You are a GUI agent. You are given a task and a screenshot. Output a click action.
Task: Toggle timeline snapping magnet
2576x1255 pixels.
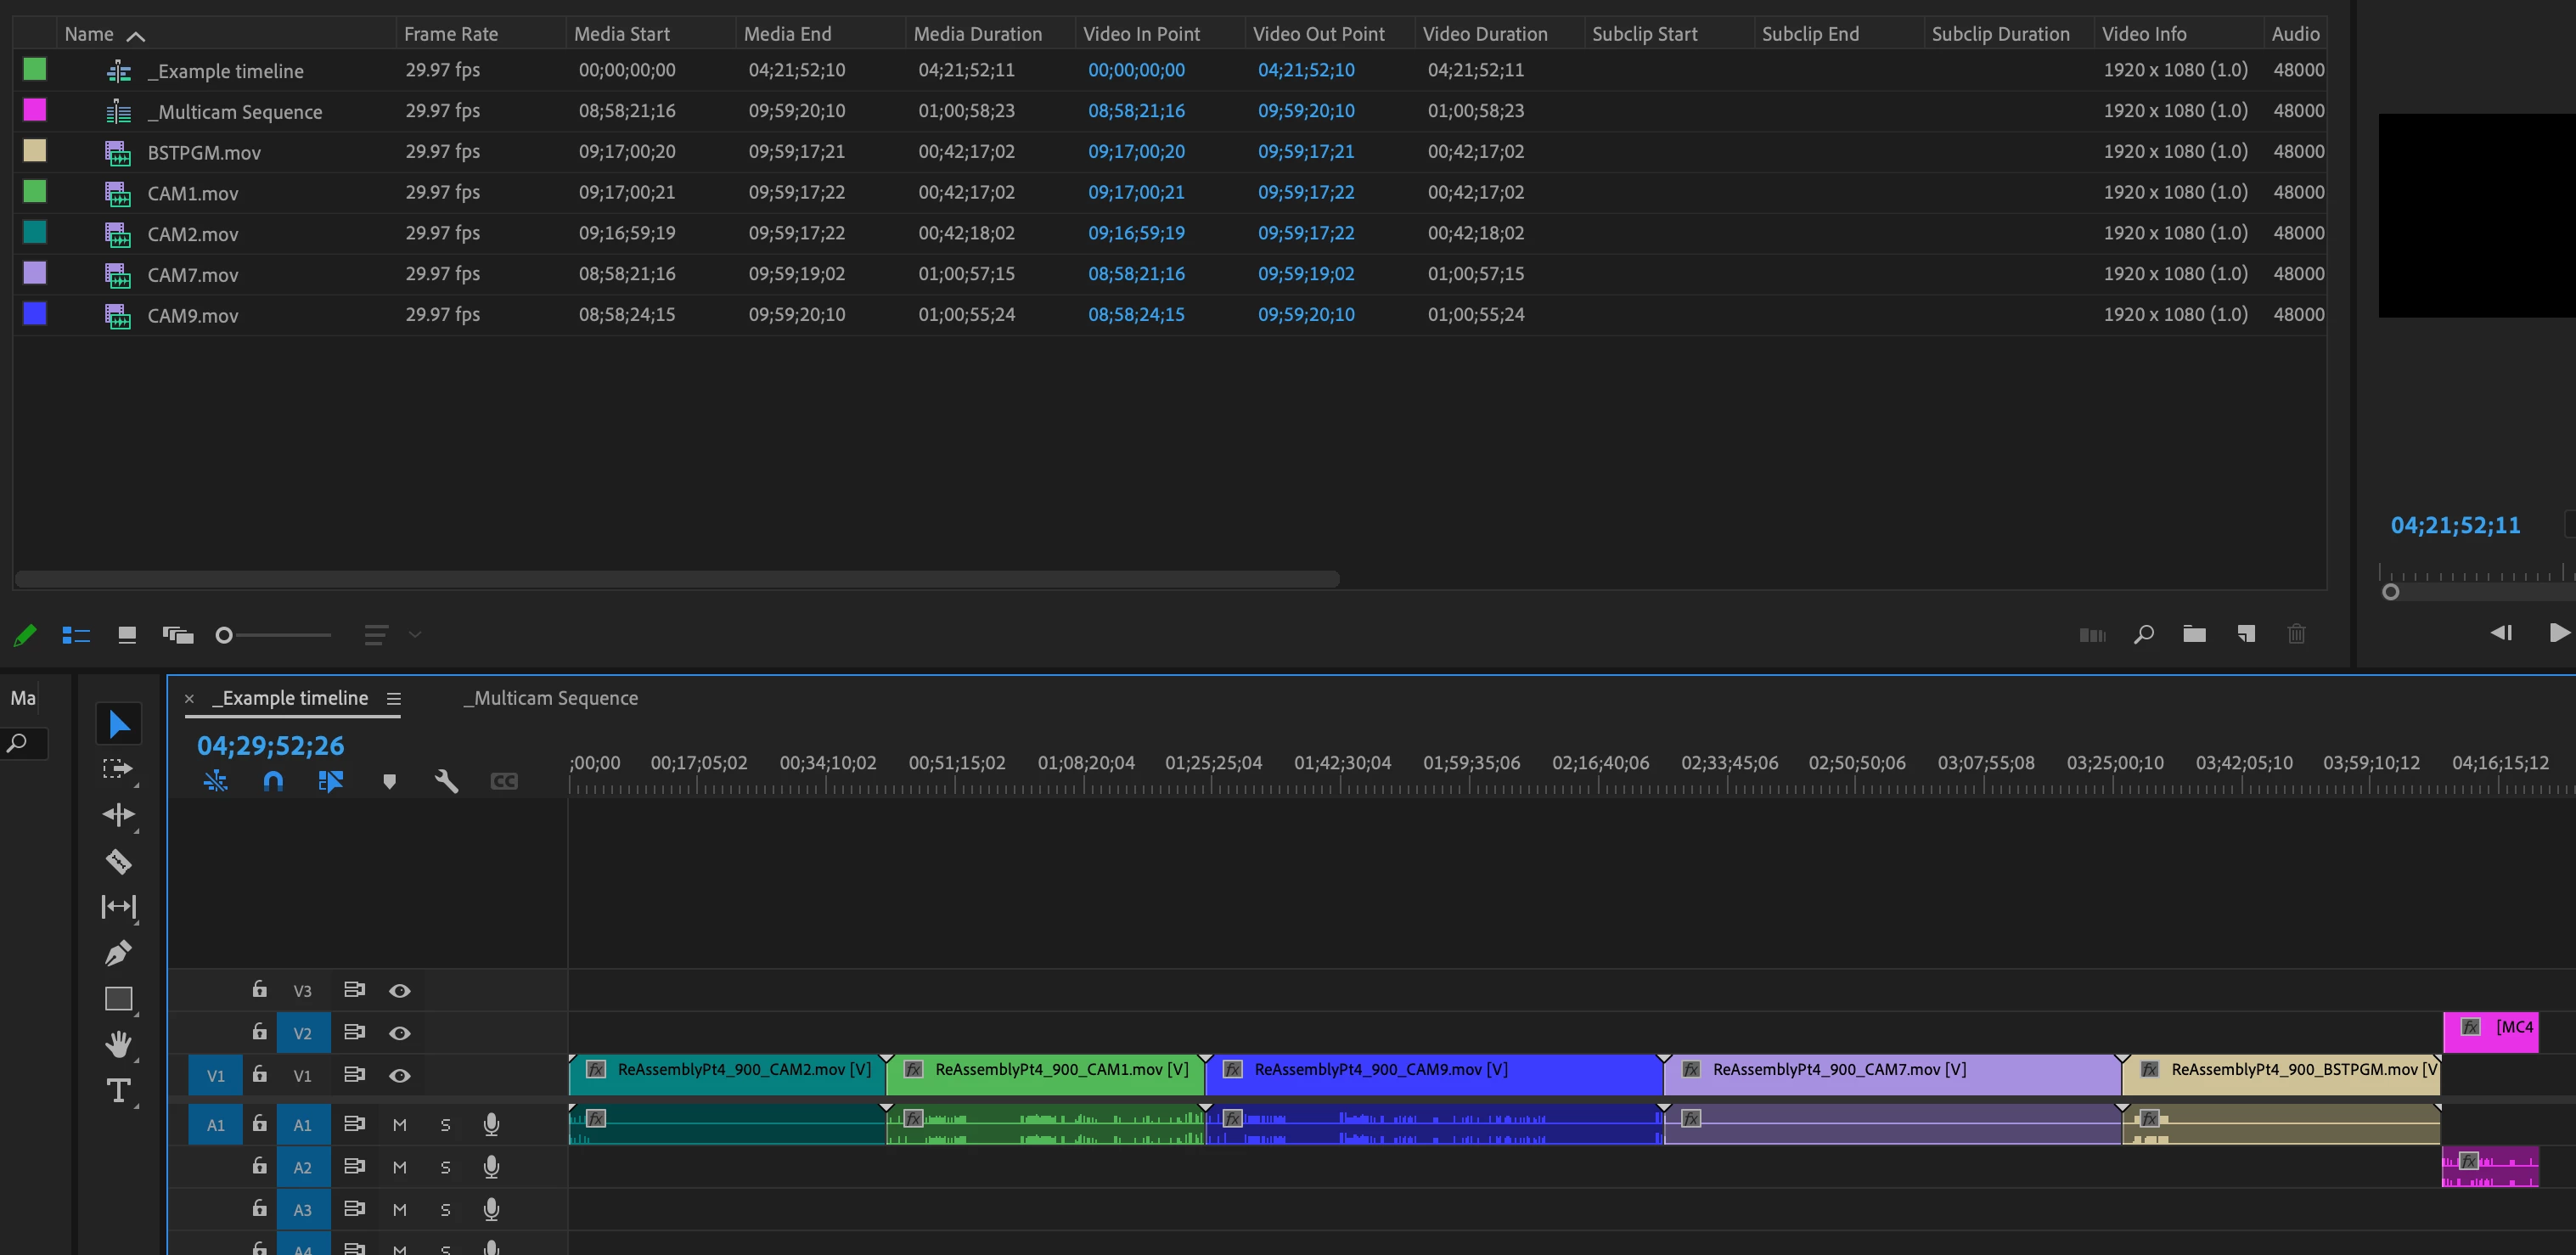tap(272, 781)
